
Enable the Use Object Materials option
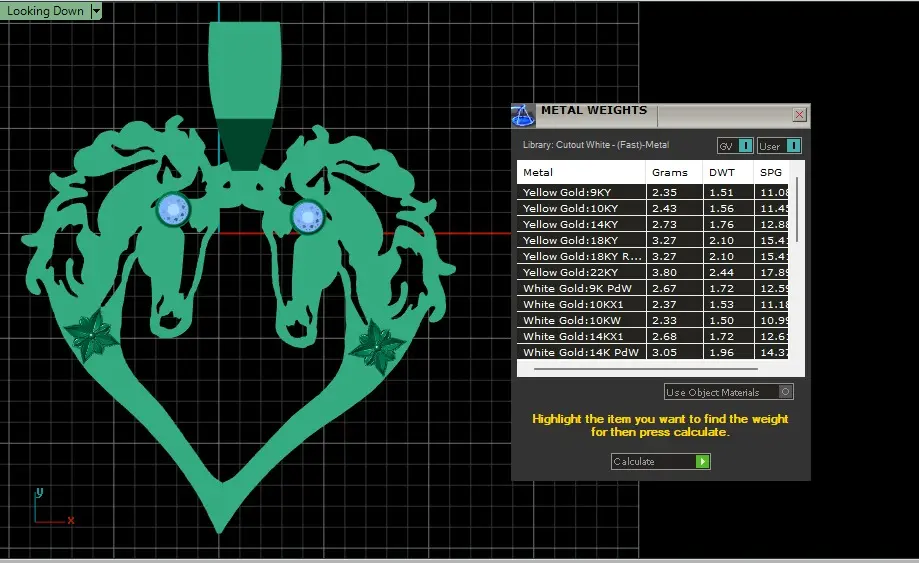pyautogui.click(x=729, y=392)
